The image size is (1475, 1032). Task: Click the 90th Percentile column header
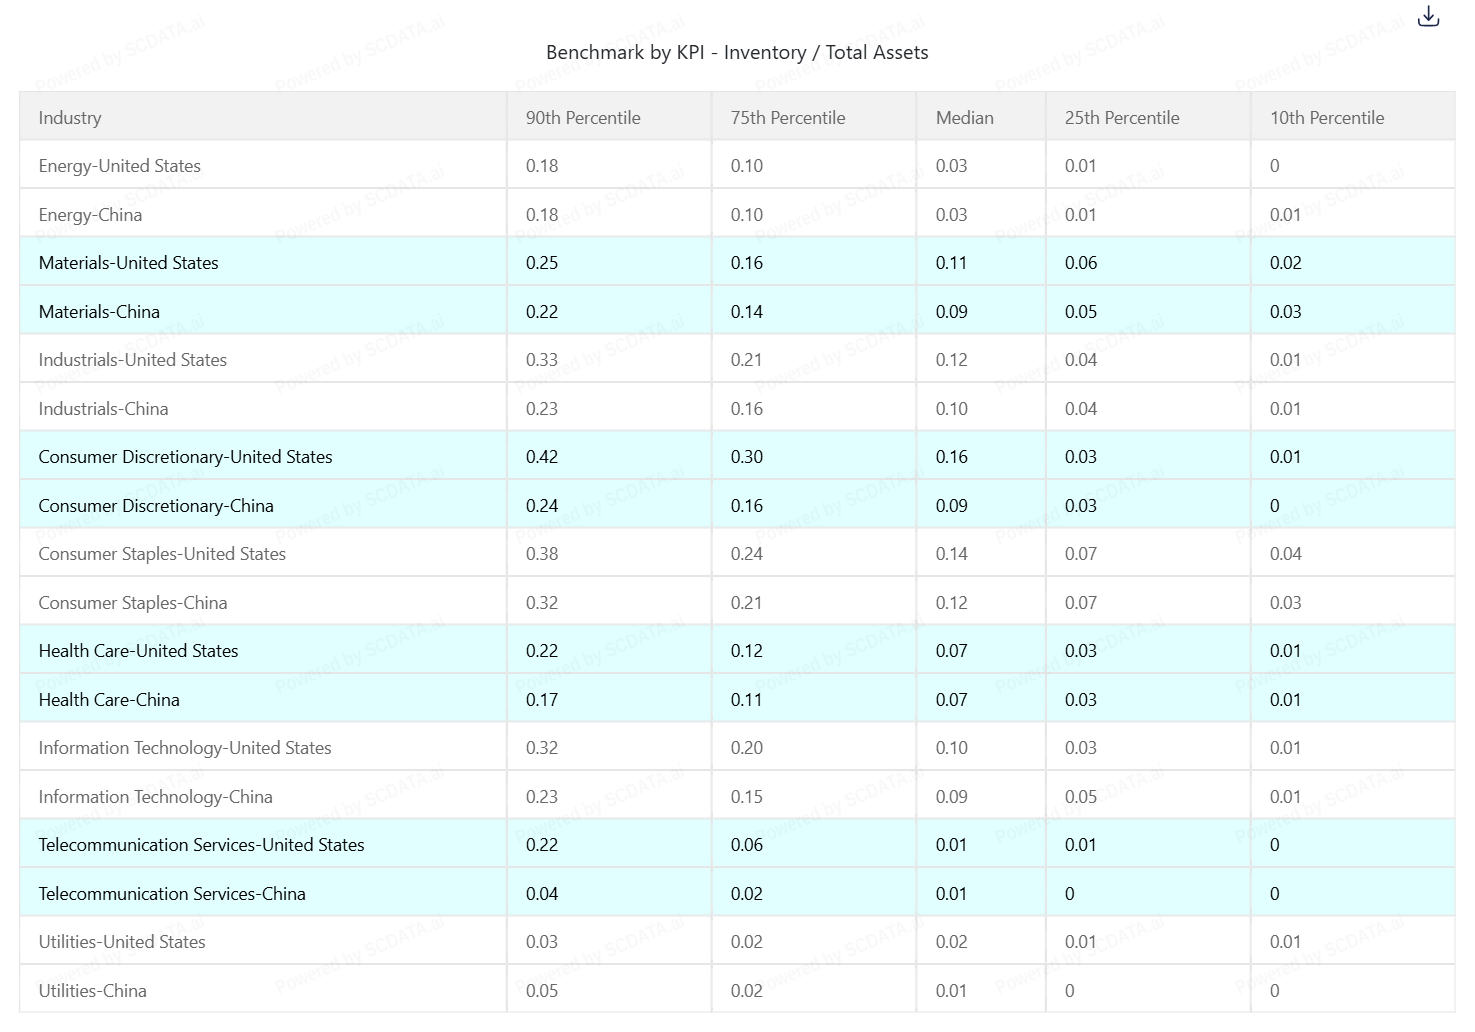click(583, 118)
